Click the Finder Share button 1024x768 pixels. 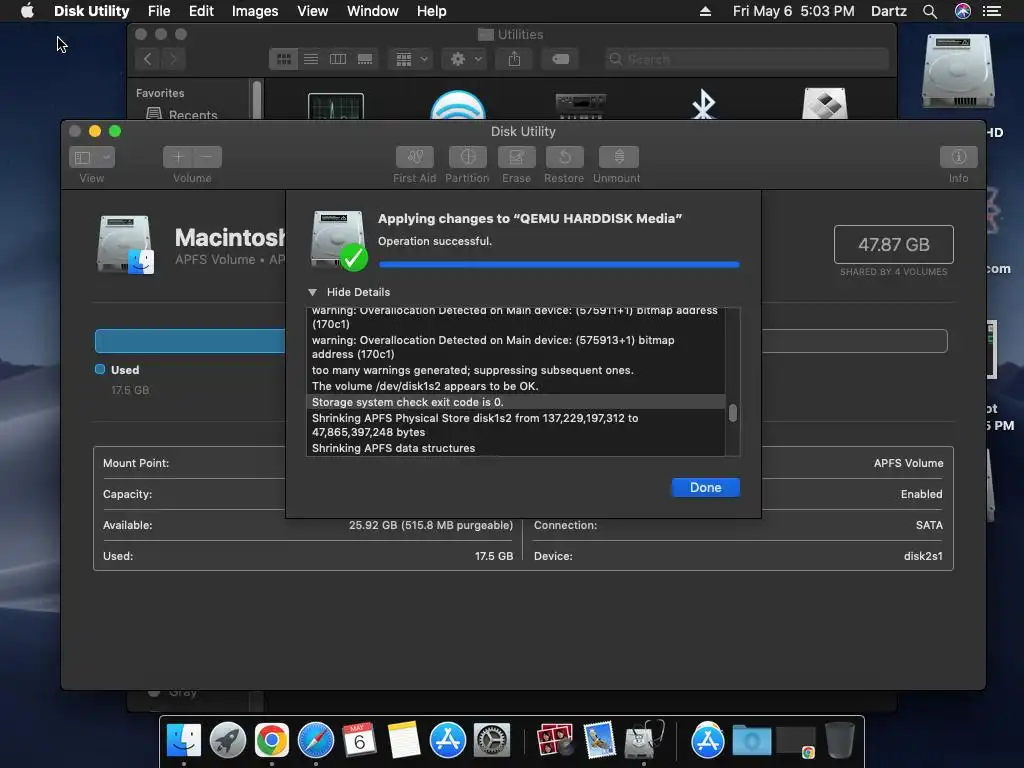coord(515,59)
